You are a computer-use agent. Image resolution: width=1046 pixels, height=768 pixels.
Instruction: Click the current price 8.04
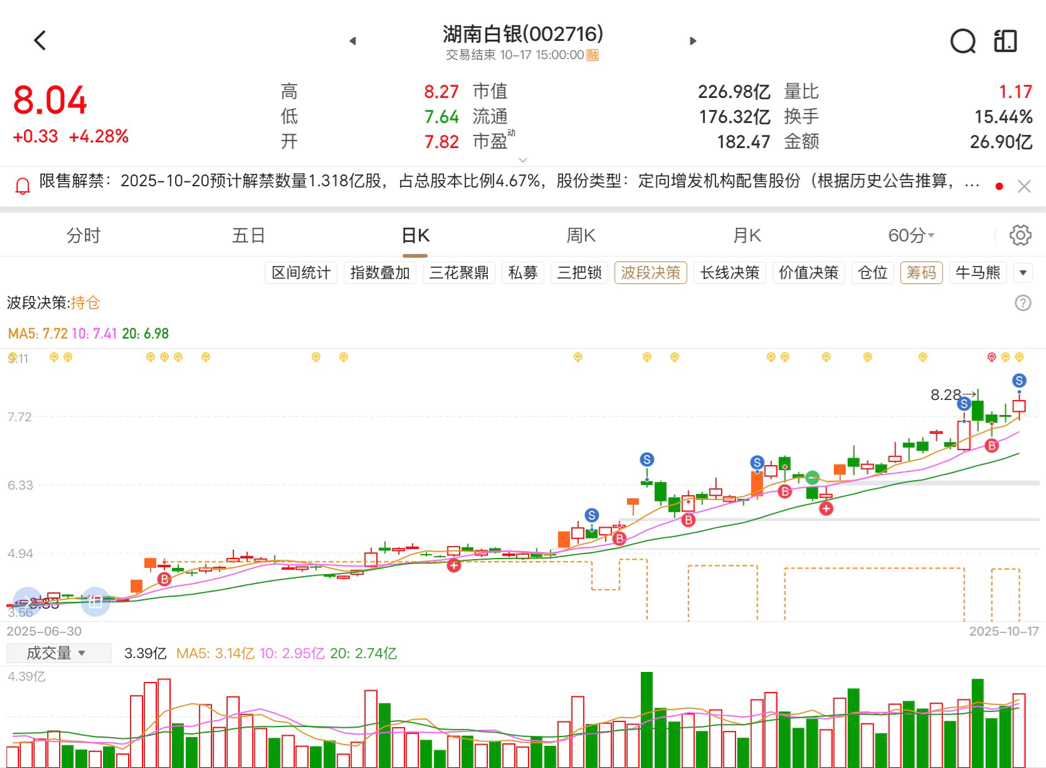[x=50, y=101]
